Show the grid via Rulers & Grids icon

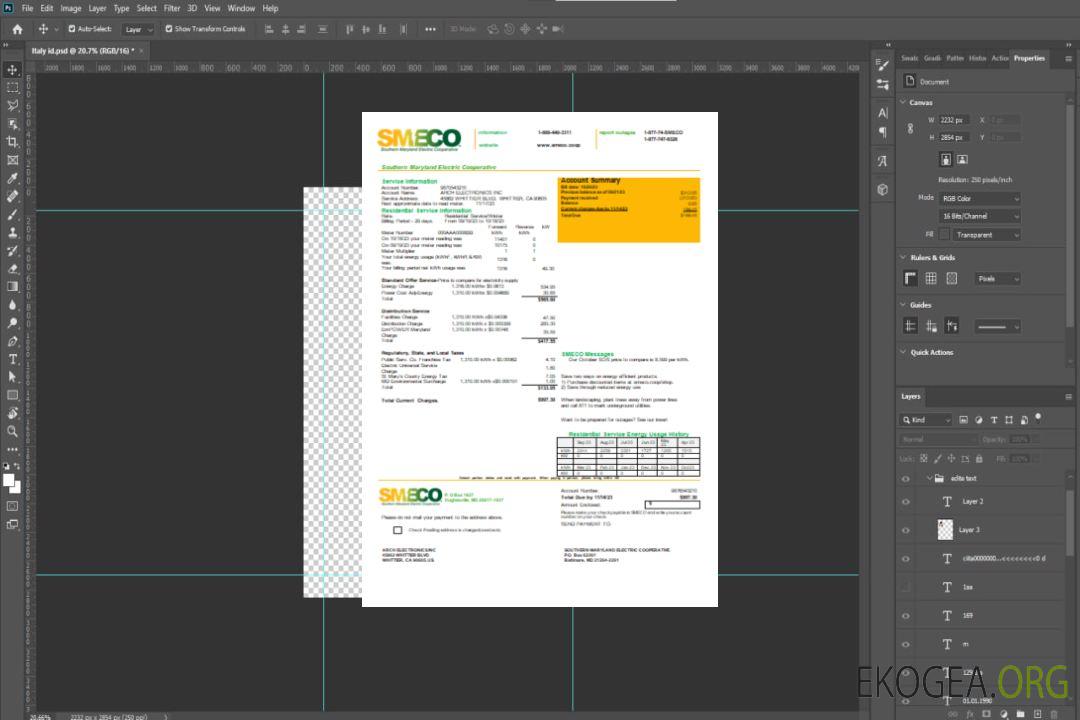930,279
